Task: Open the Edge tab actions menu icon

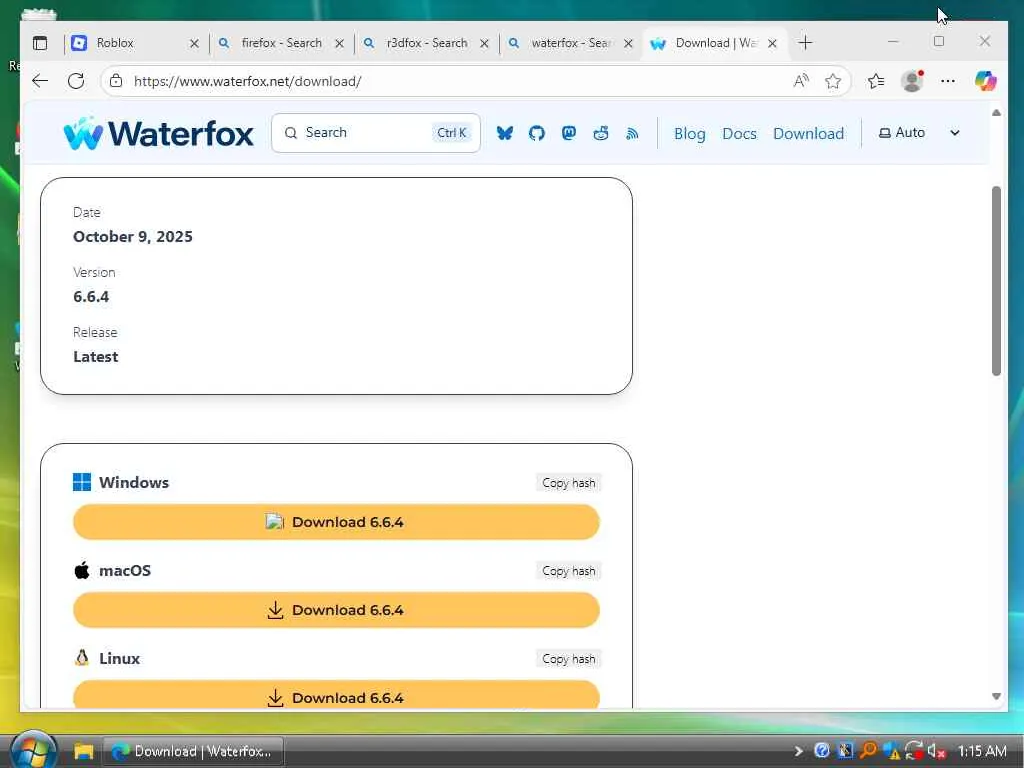Action: (x=40, y=43)
